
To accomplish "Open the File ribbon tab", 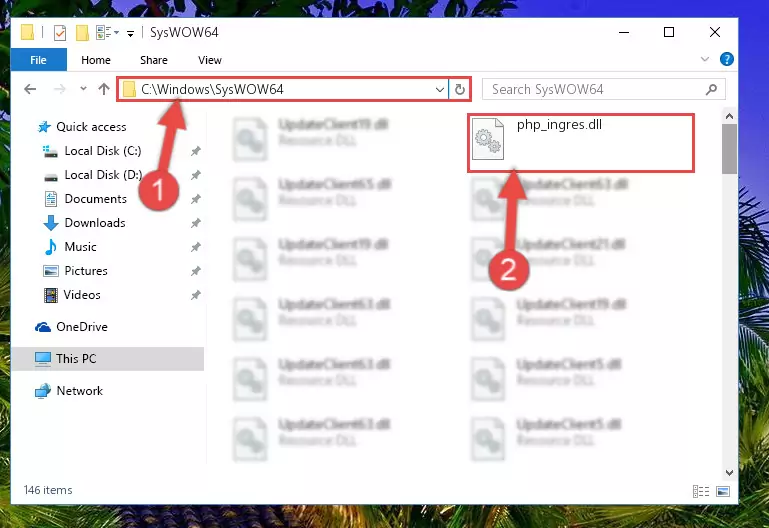I will tap(38, 60).
